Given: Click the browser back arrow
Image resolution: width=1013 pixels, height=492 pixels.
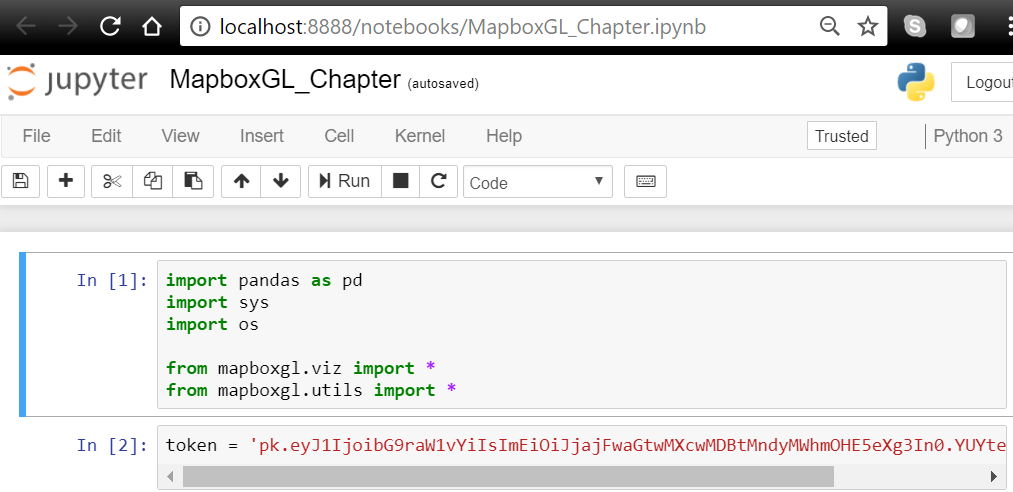Looking at the screenshot, I should (x=25, y=26).
